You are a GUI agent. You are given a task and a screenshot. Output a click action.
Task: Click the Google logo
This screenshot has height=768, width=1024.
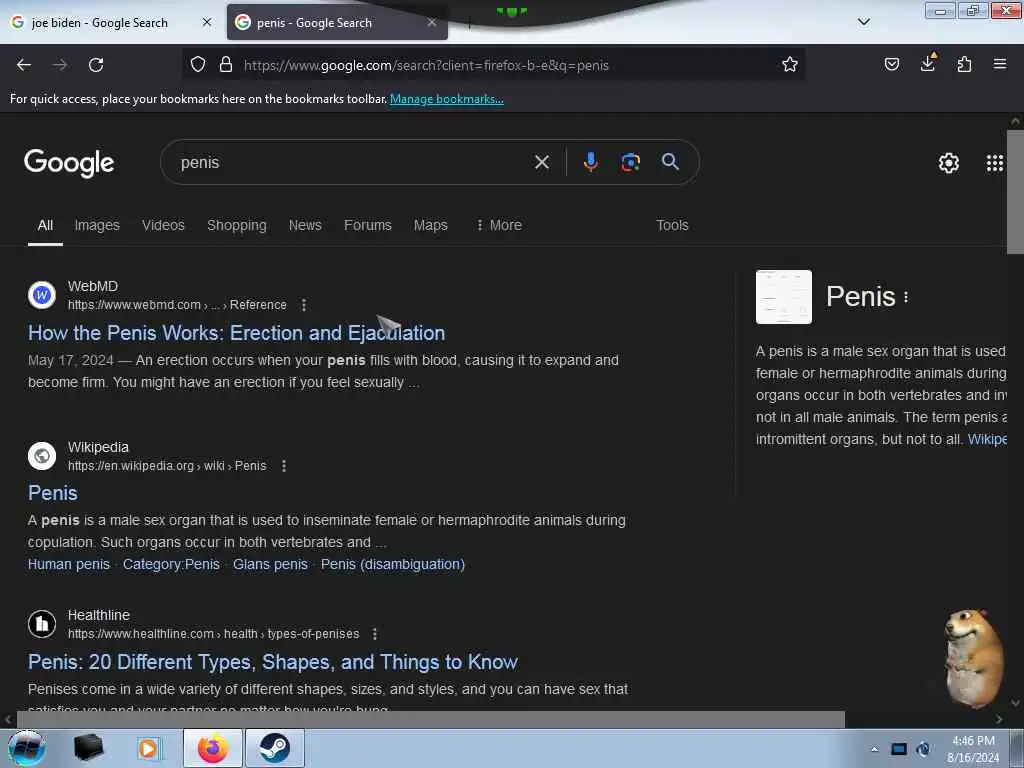pyautogui.click(x=69, y=163)
